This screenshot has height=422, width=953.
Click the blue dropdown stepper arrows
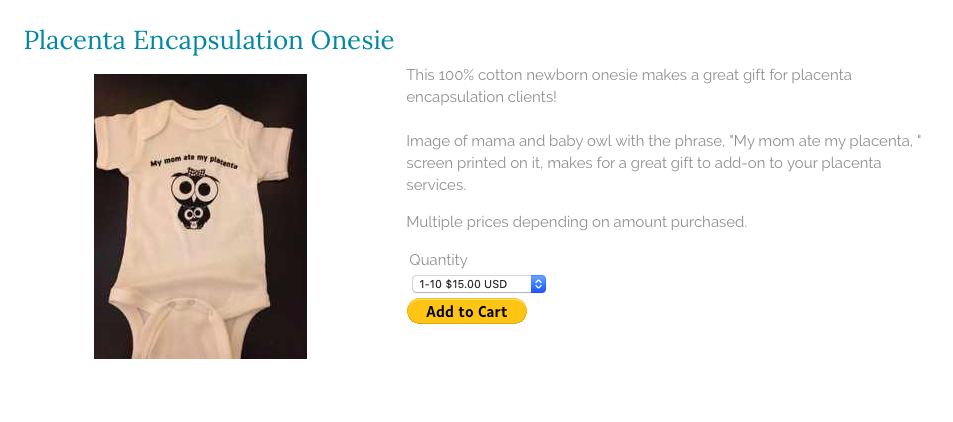[x=538, y=284]
